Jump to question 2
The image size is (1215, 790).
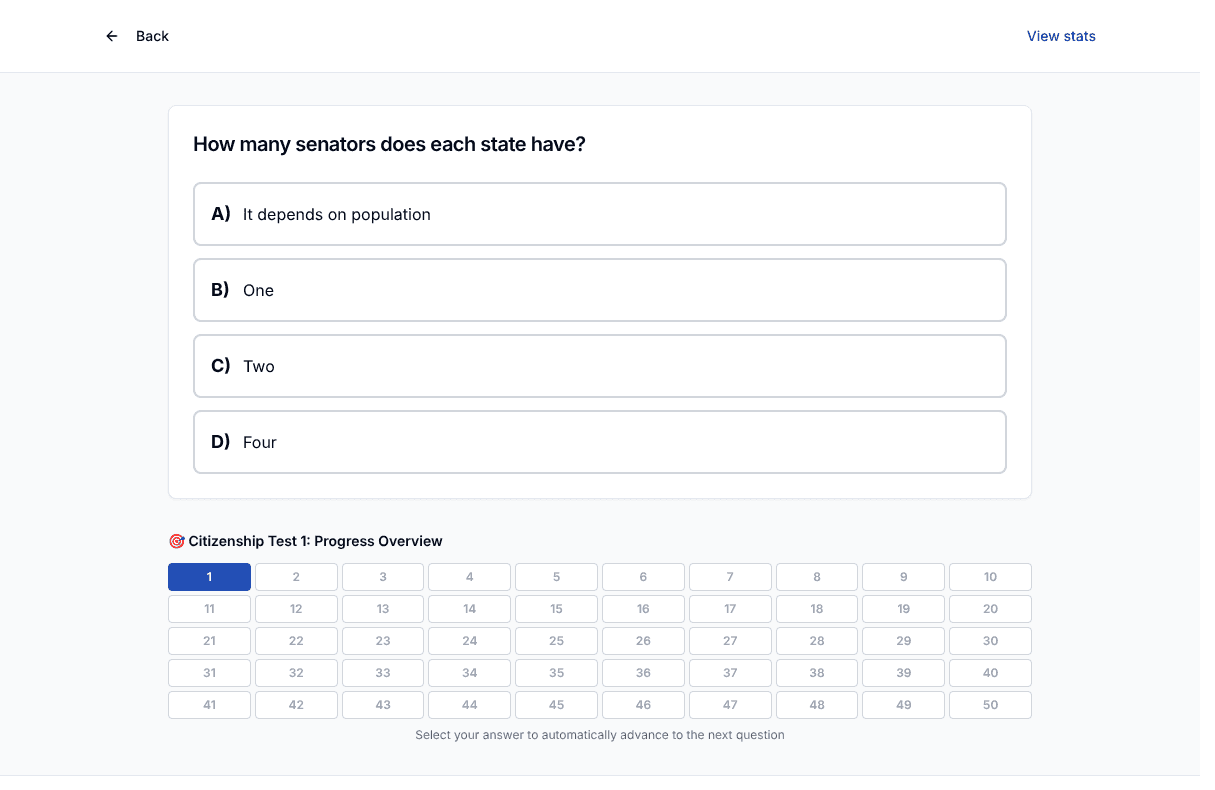(x=296, y=577)
